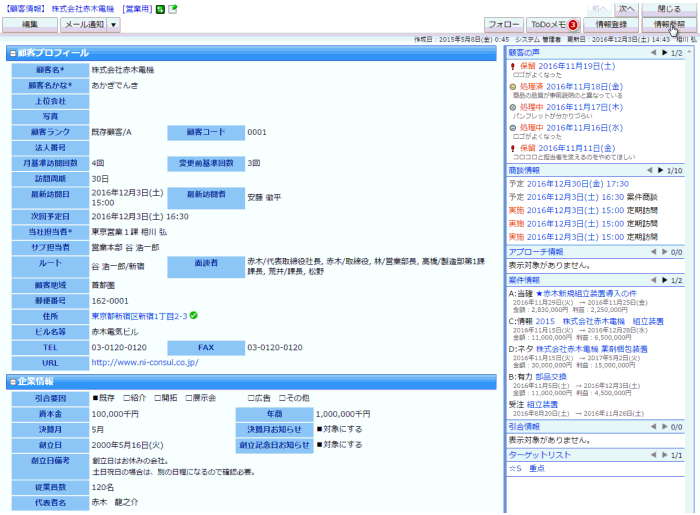Screen dimensions: 700x515
Task: Click the green verified checkmark beside the address
Action: click(x=193, y=317)
